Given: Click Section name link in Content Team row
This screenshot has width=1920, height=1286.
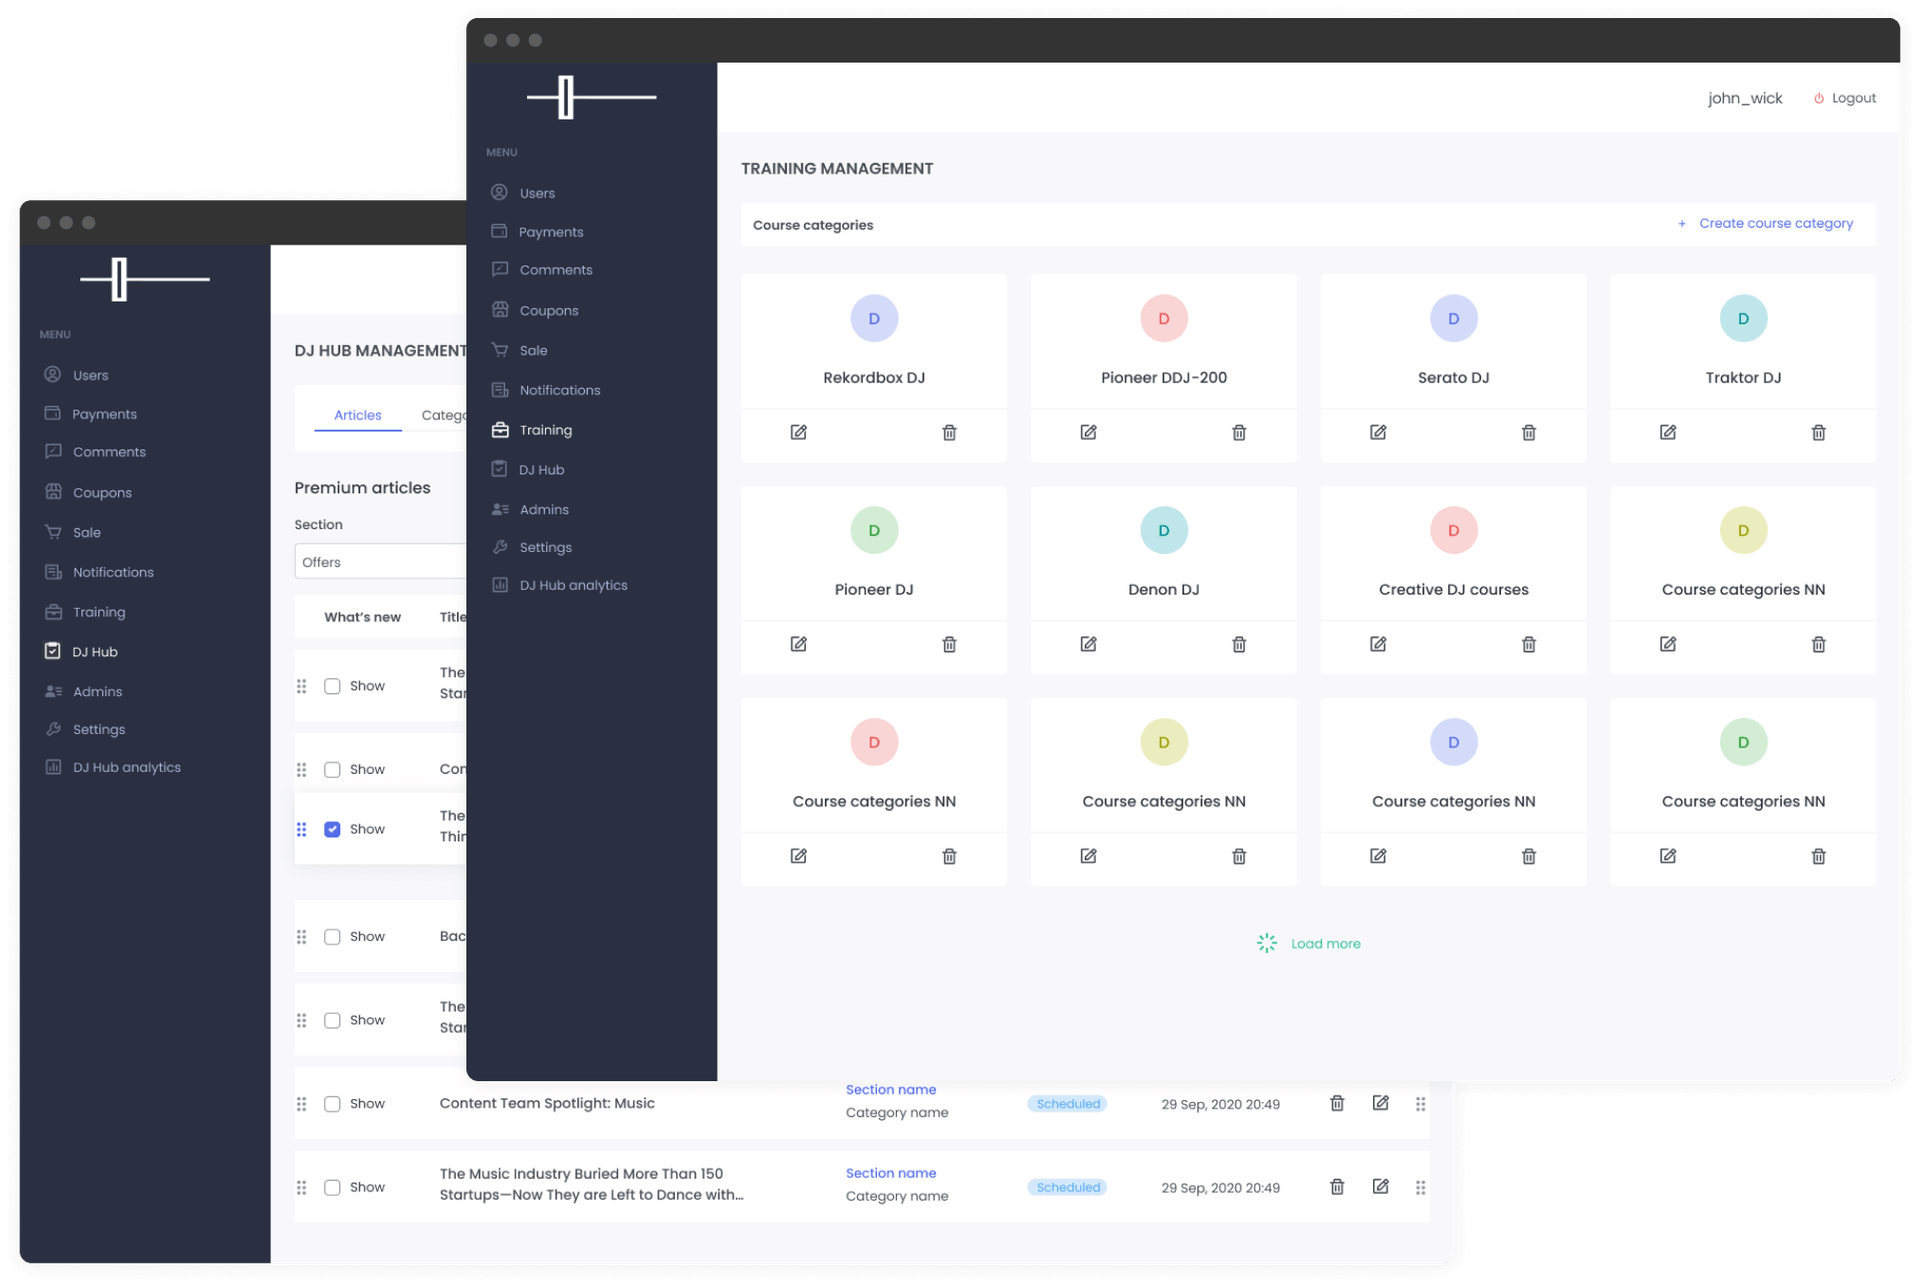Looking at the screenshot, I should pyautogui.click(x=890, y=1089).
